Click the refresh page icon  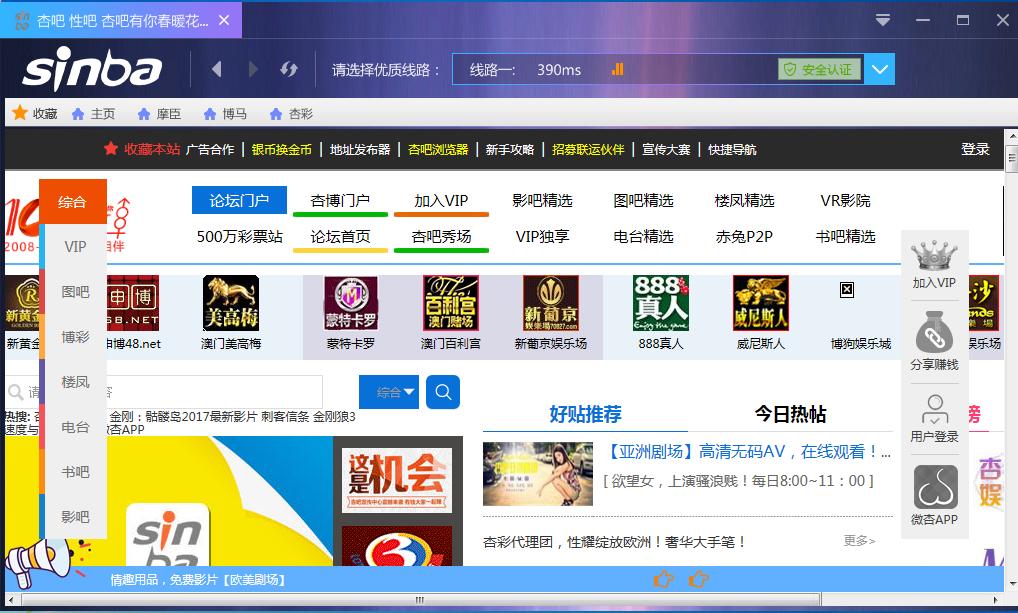coord(289,69)
